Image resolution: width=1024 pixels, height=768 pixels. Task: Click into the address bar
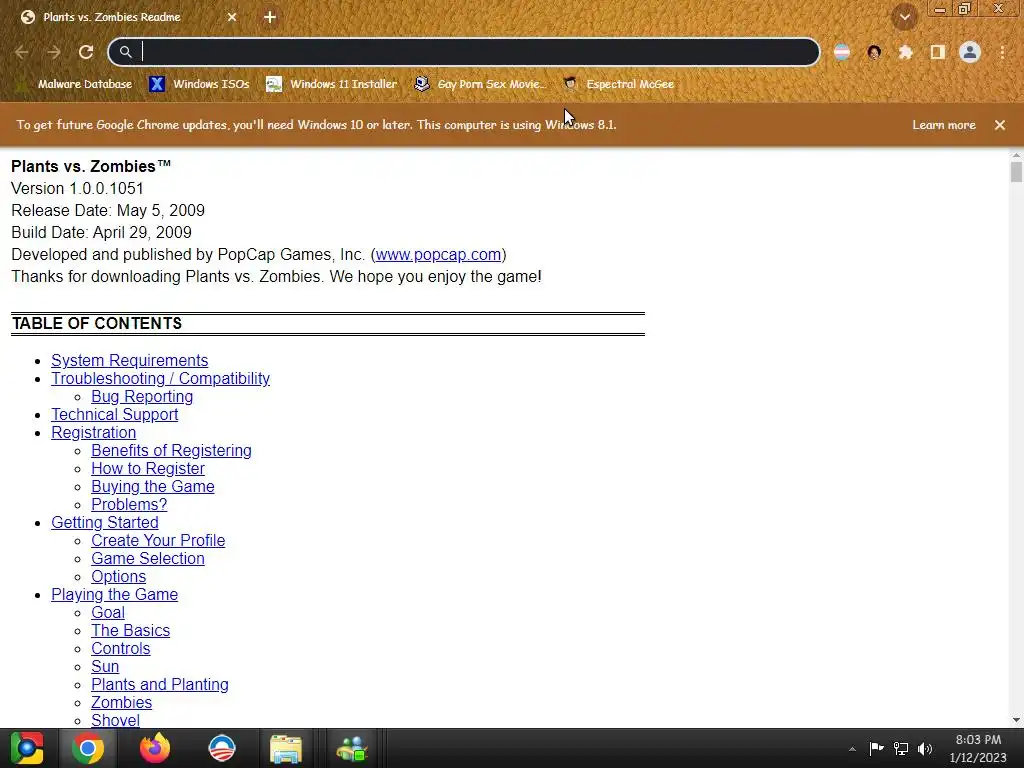coord(464,52)
